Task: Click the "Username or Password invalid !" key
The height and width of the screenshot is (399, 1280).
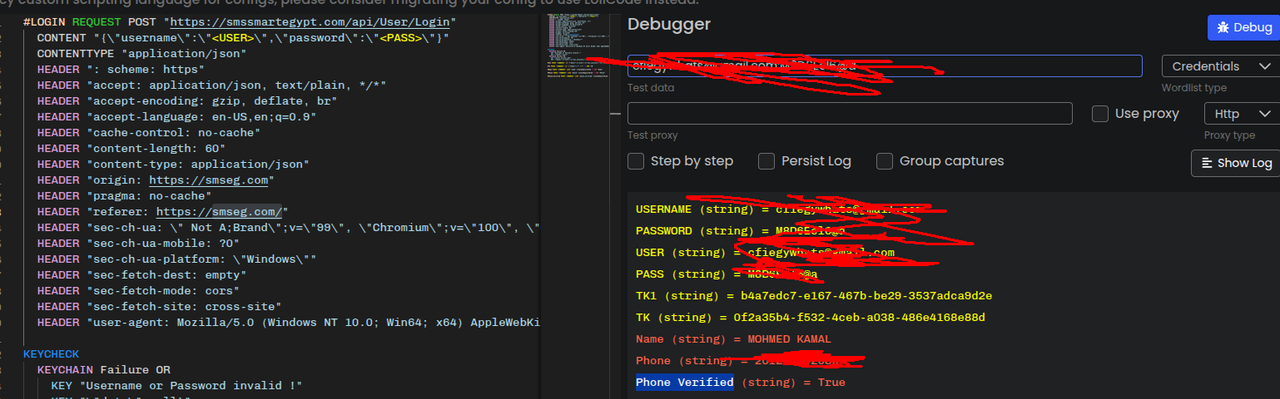Action: point(176,386)
